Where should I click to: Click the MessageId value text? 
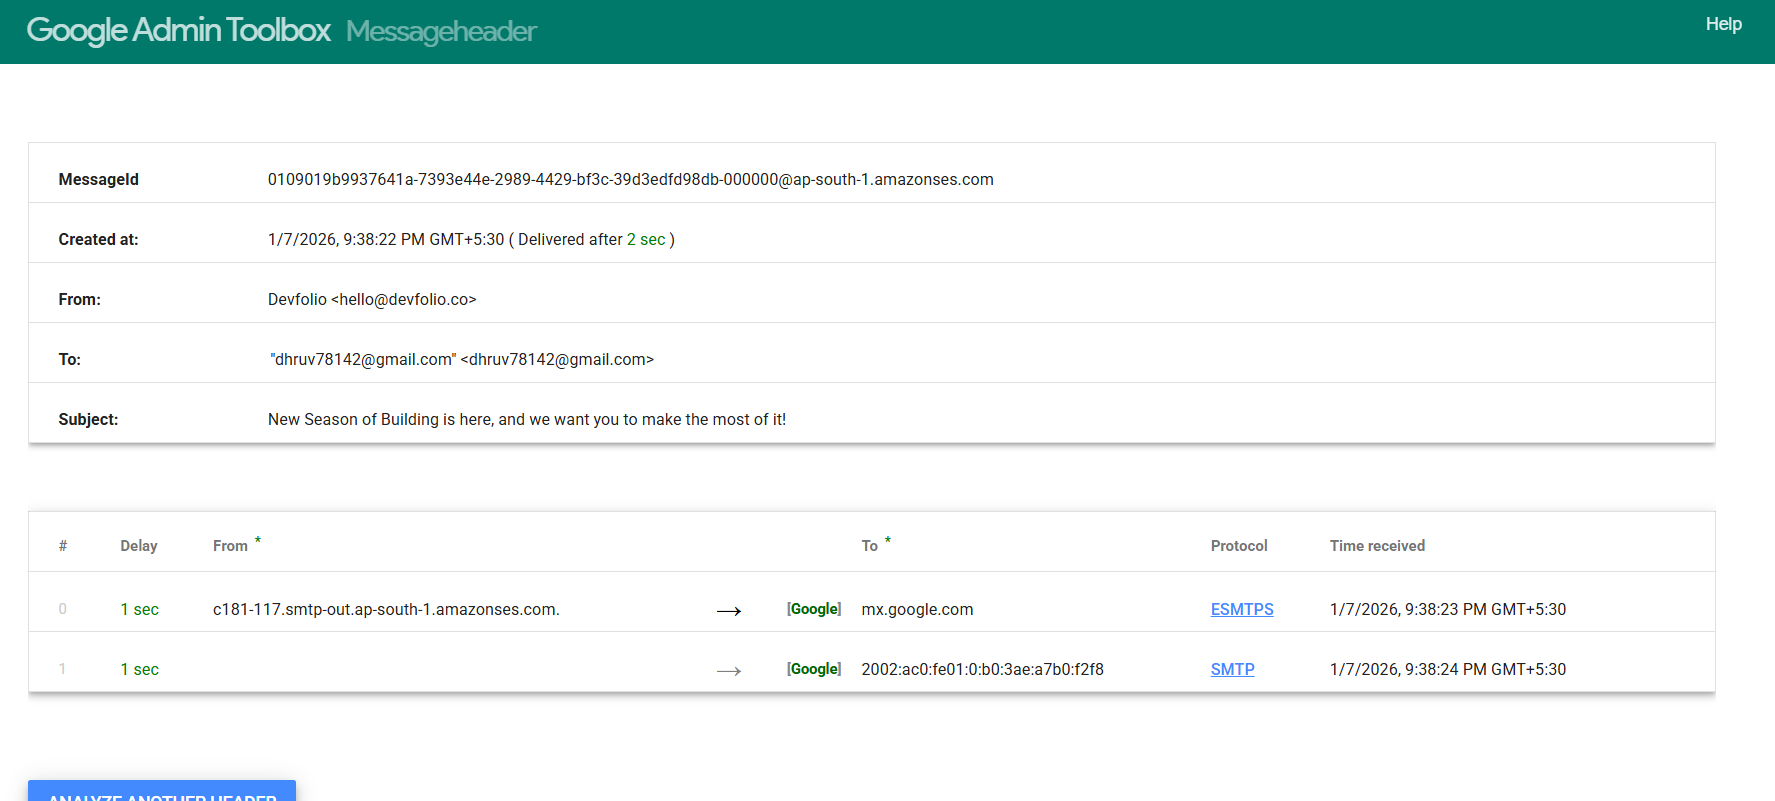pyautogui.click(x=630, y=180)
